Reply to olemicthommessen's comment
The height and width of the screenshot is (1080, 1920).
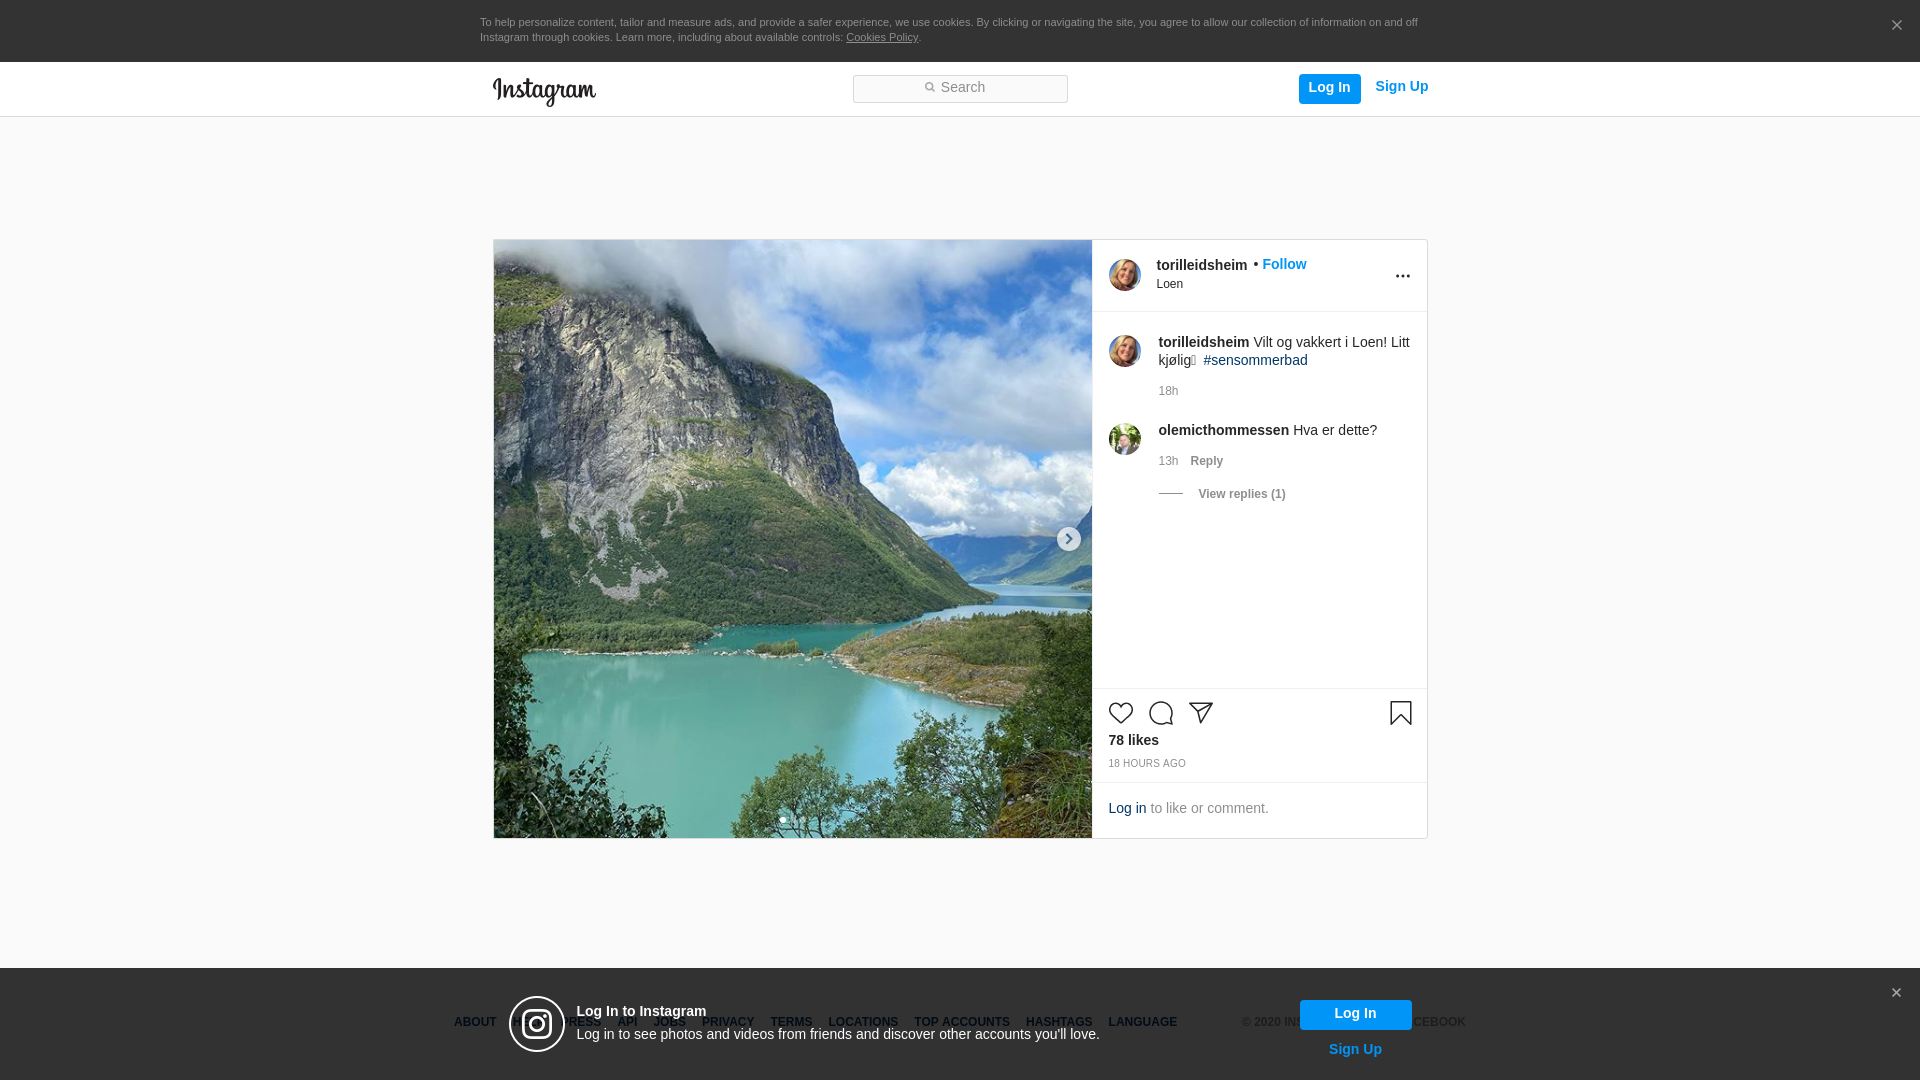[x=1206, y=461]
